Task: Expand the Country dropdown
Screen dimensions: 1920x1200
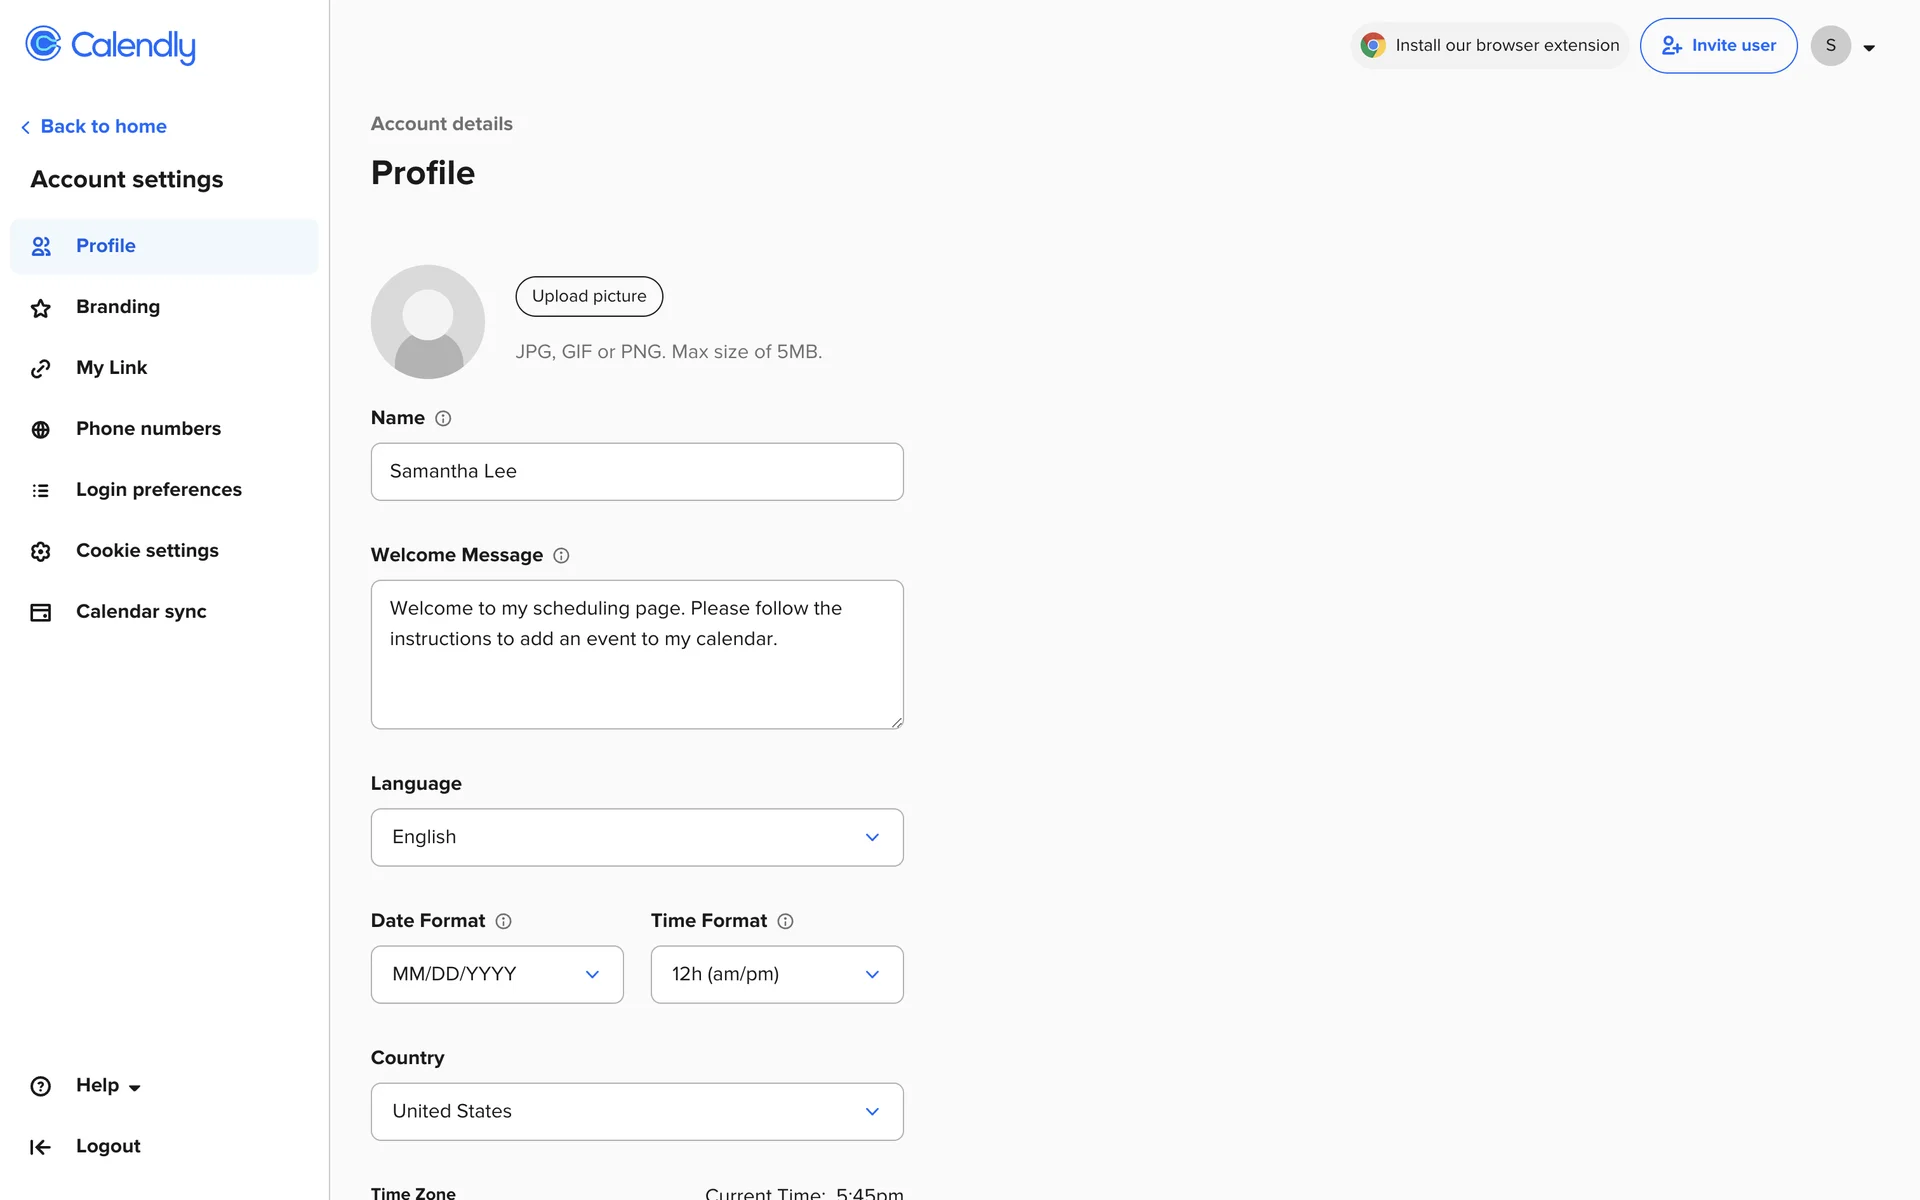Action: point(637,1112)
